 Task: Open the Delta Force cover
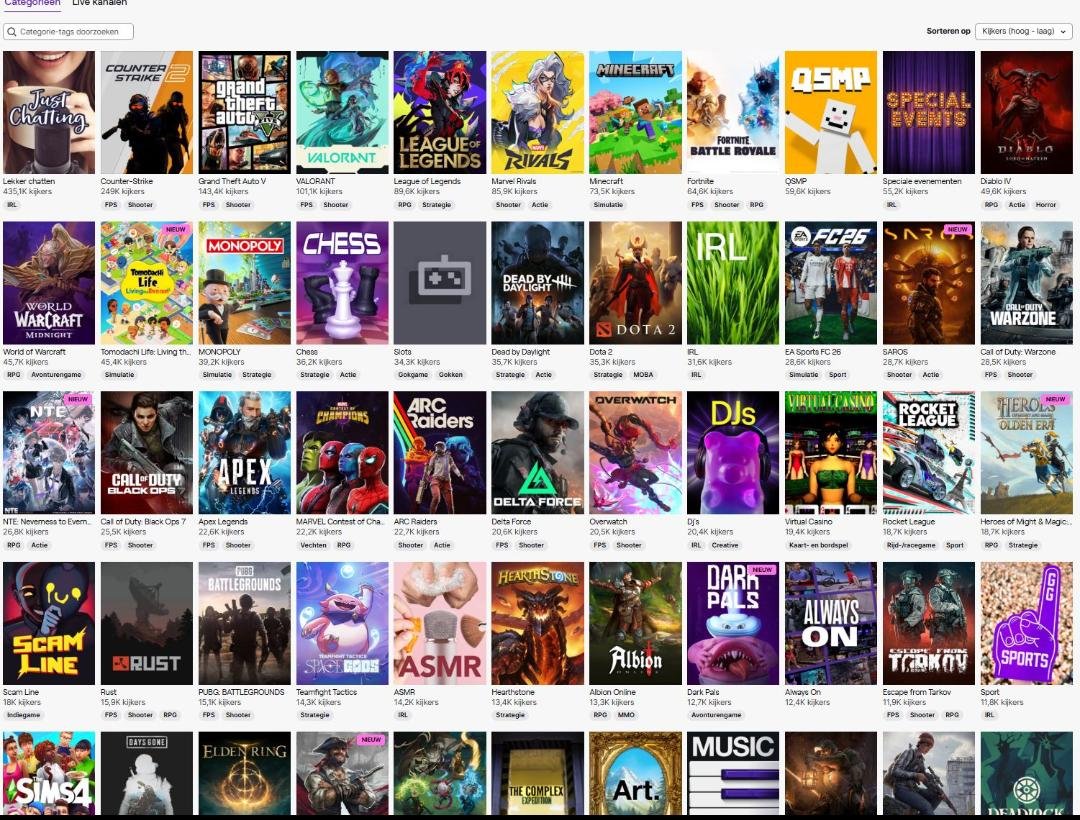coord(538,453)
